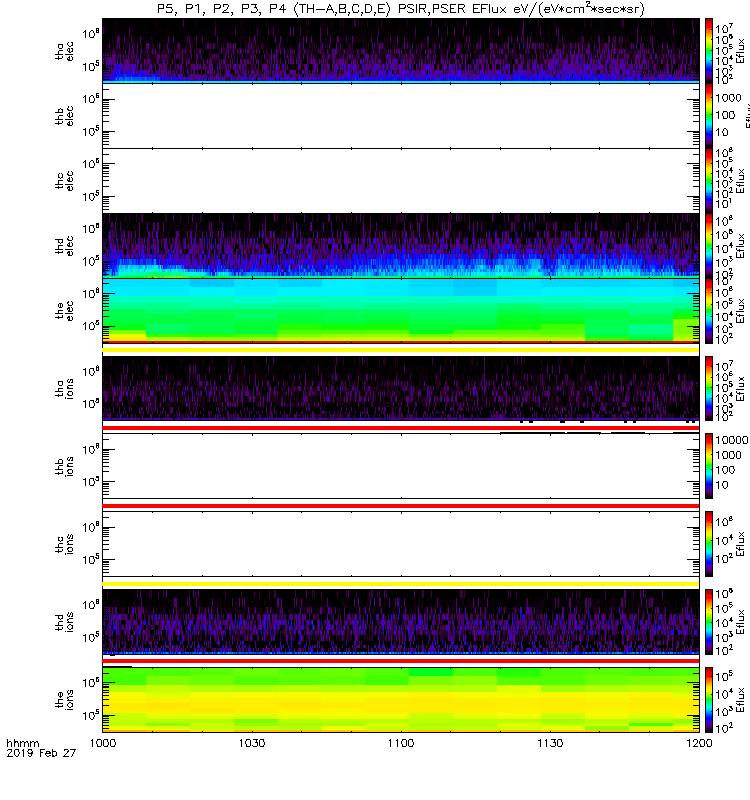Viewport: 750px width, 800px height.
Task: Click the tha ions spectrogram panel
Action: tap(401, 388)
